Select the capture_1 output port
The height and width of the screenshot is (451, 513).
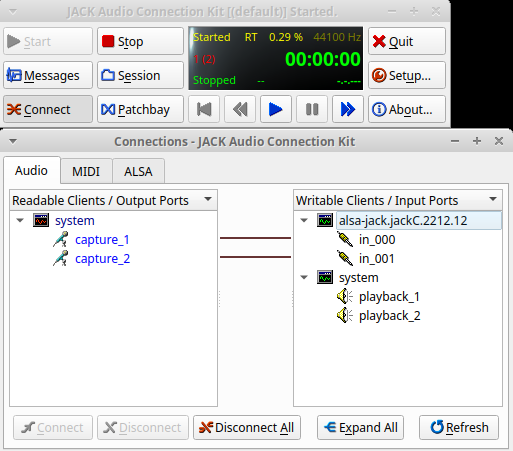point(102,240)
